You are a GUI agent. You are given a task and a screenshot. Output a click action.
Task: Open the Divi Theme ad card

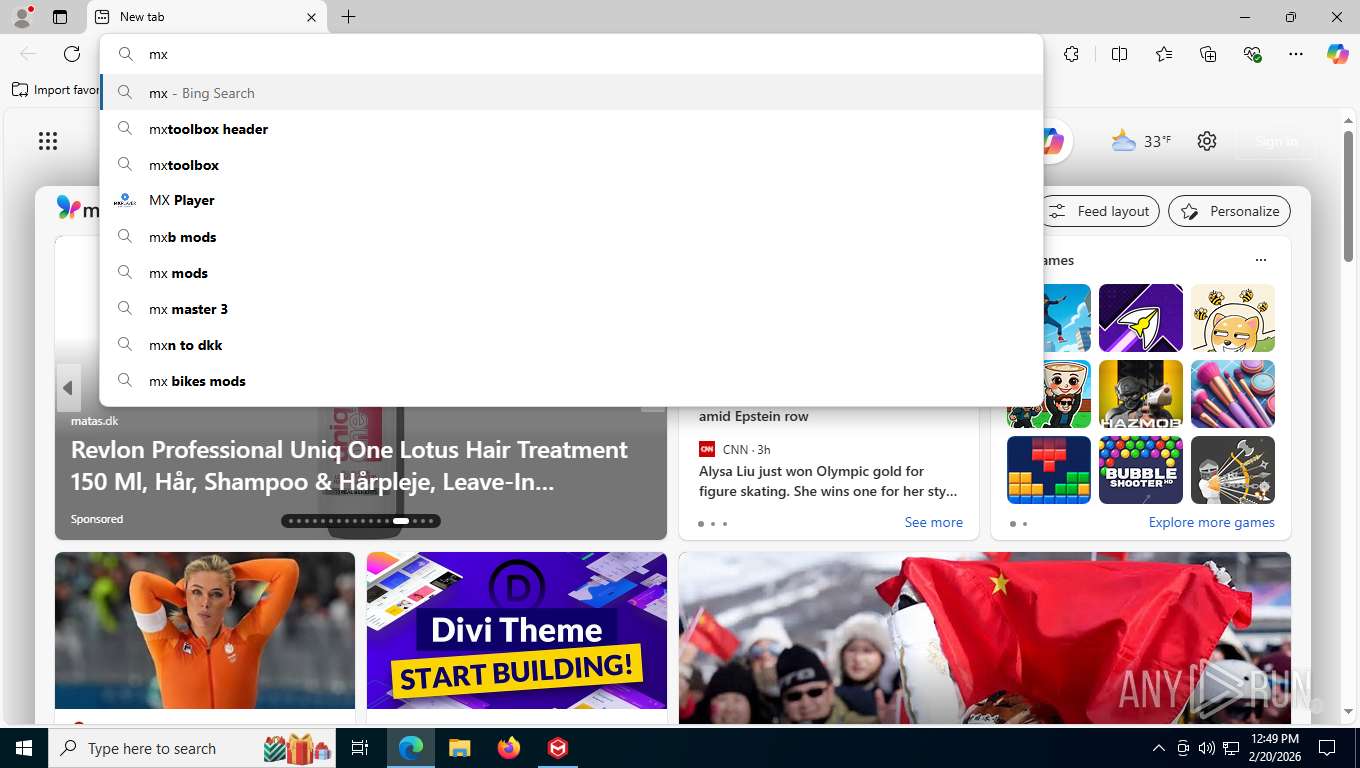click(517, 631)
